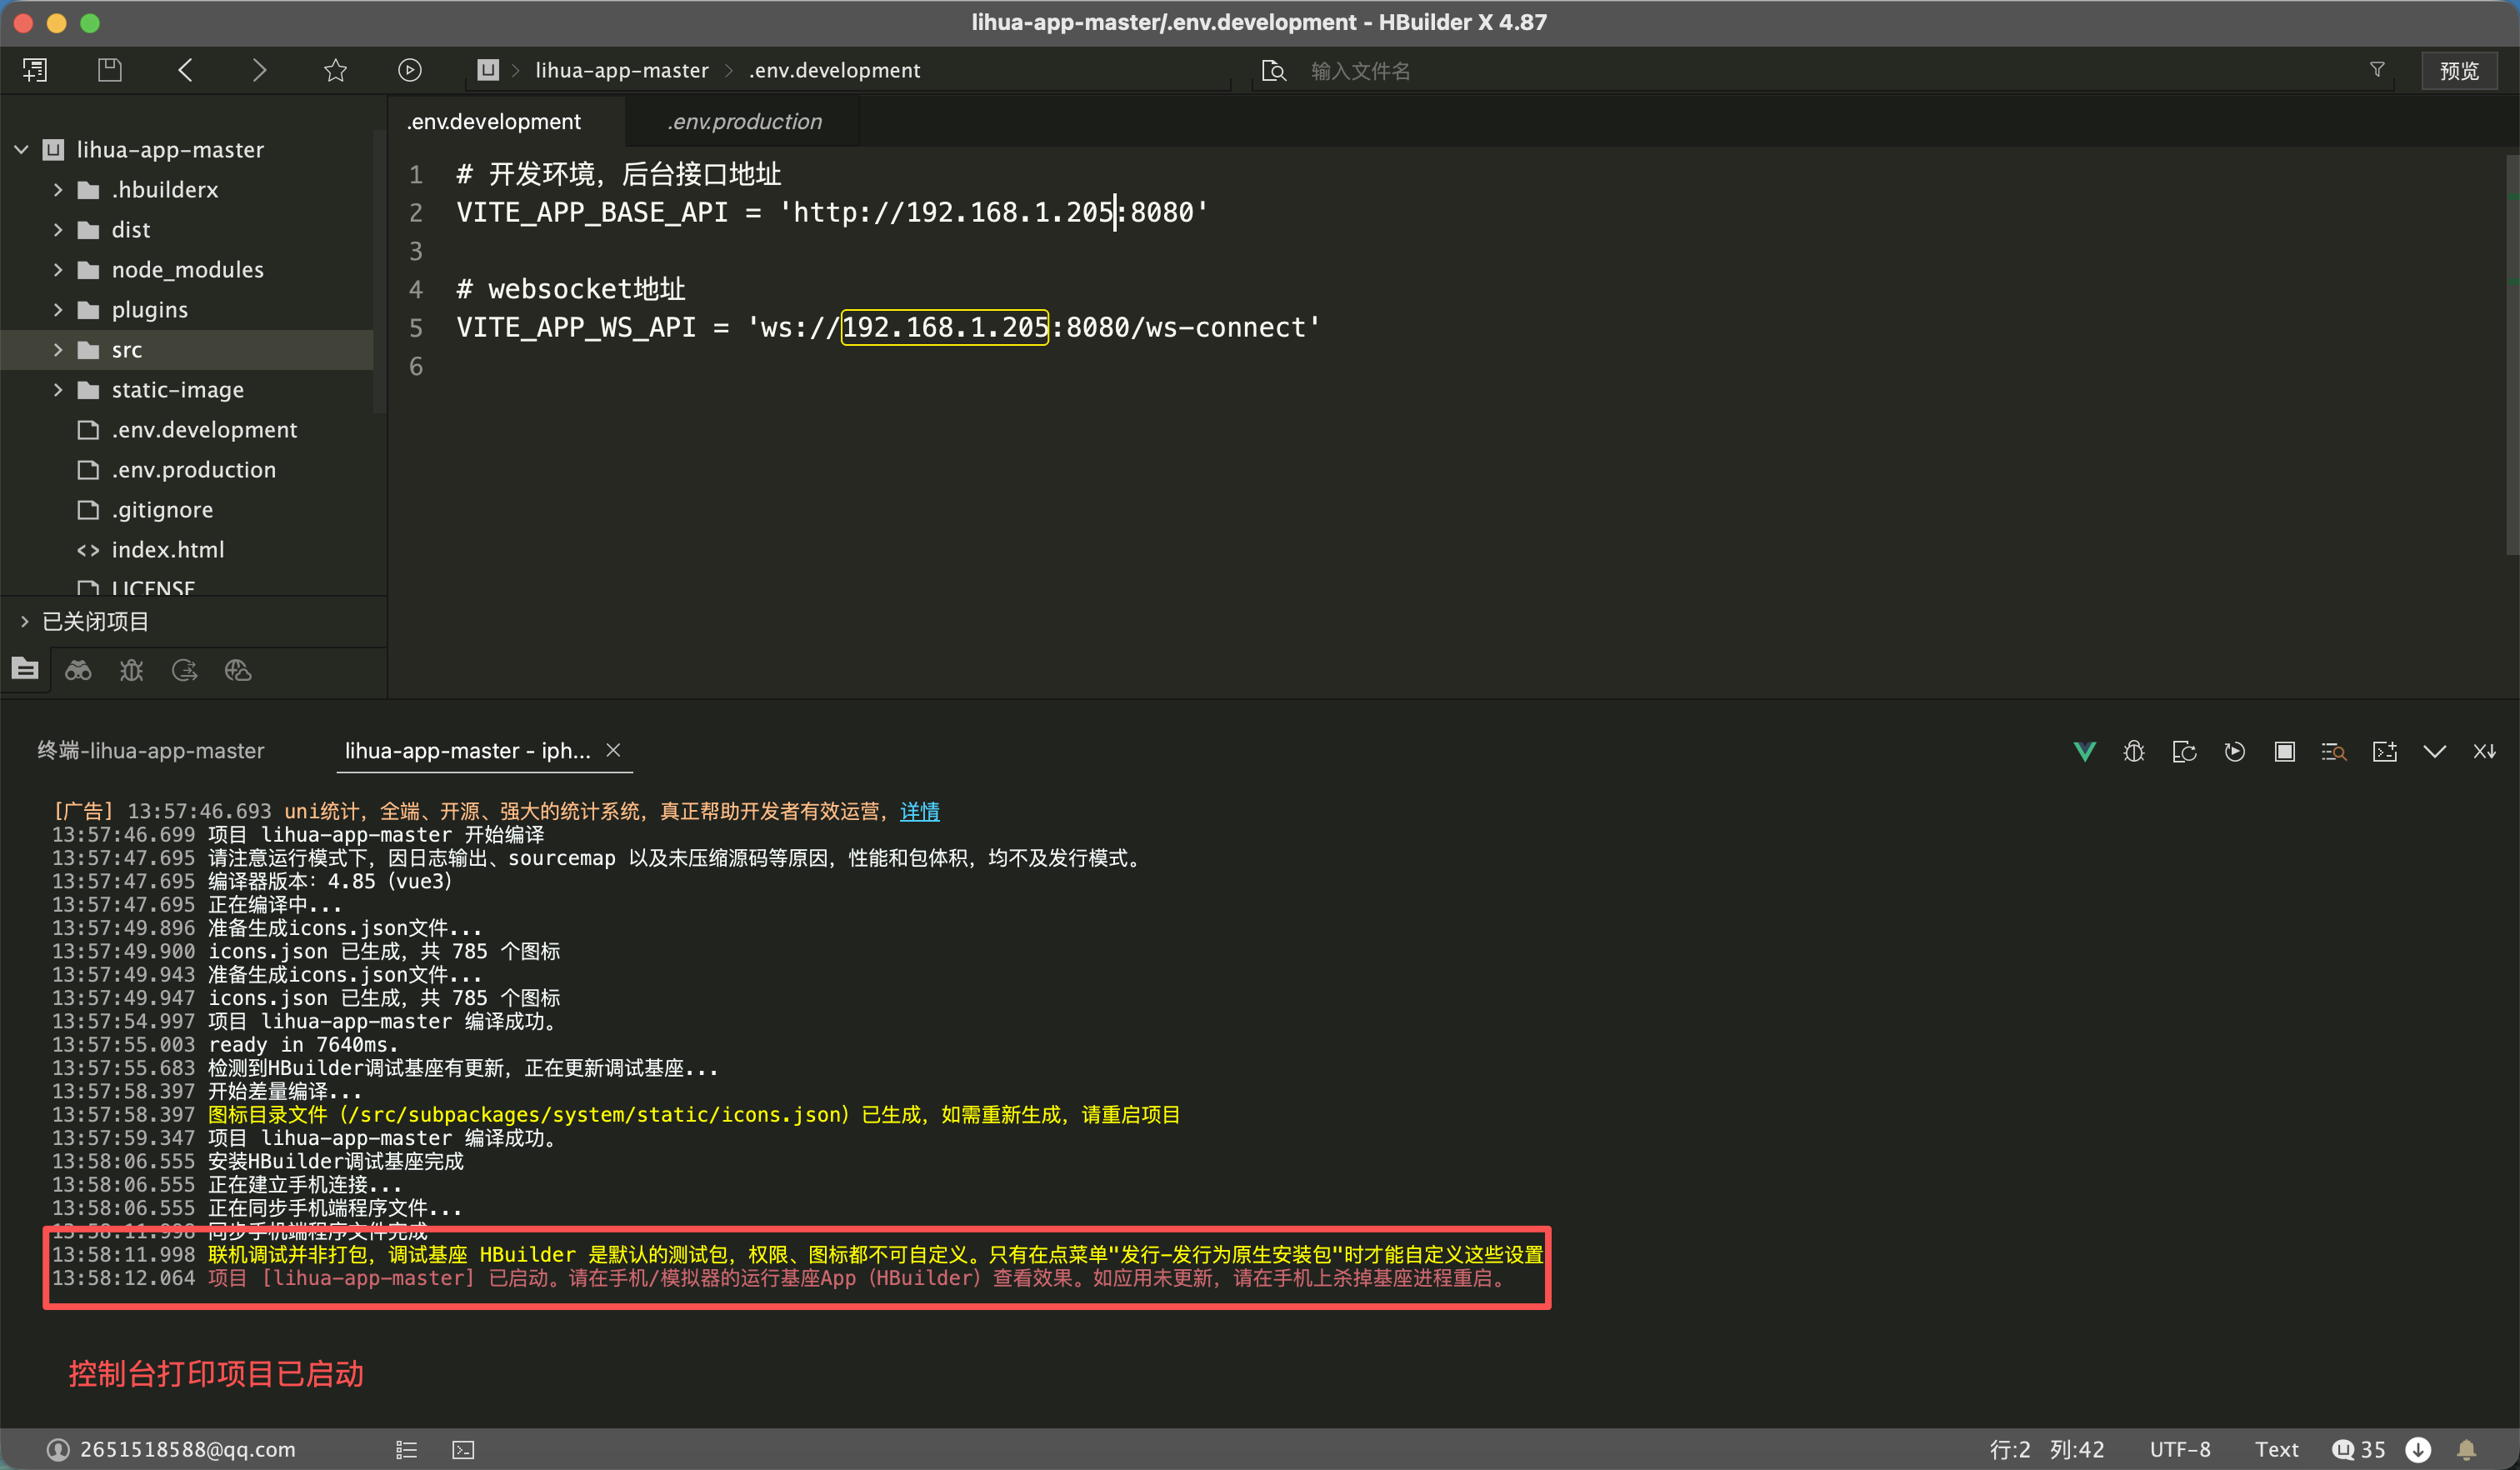
Task: Toggle the terminal panel icon in status bar
Action: point(463,1449)
